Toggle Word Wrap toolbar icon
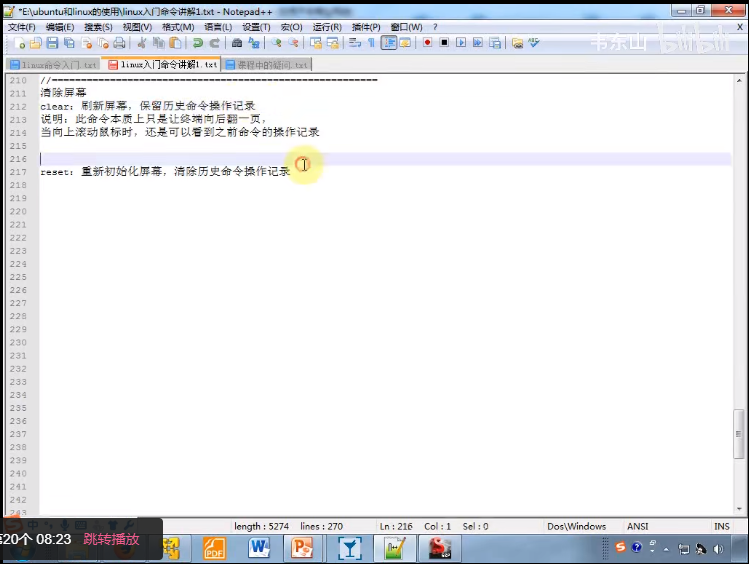749x564 pixels. click(355, 43)
